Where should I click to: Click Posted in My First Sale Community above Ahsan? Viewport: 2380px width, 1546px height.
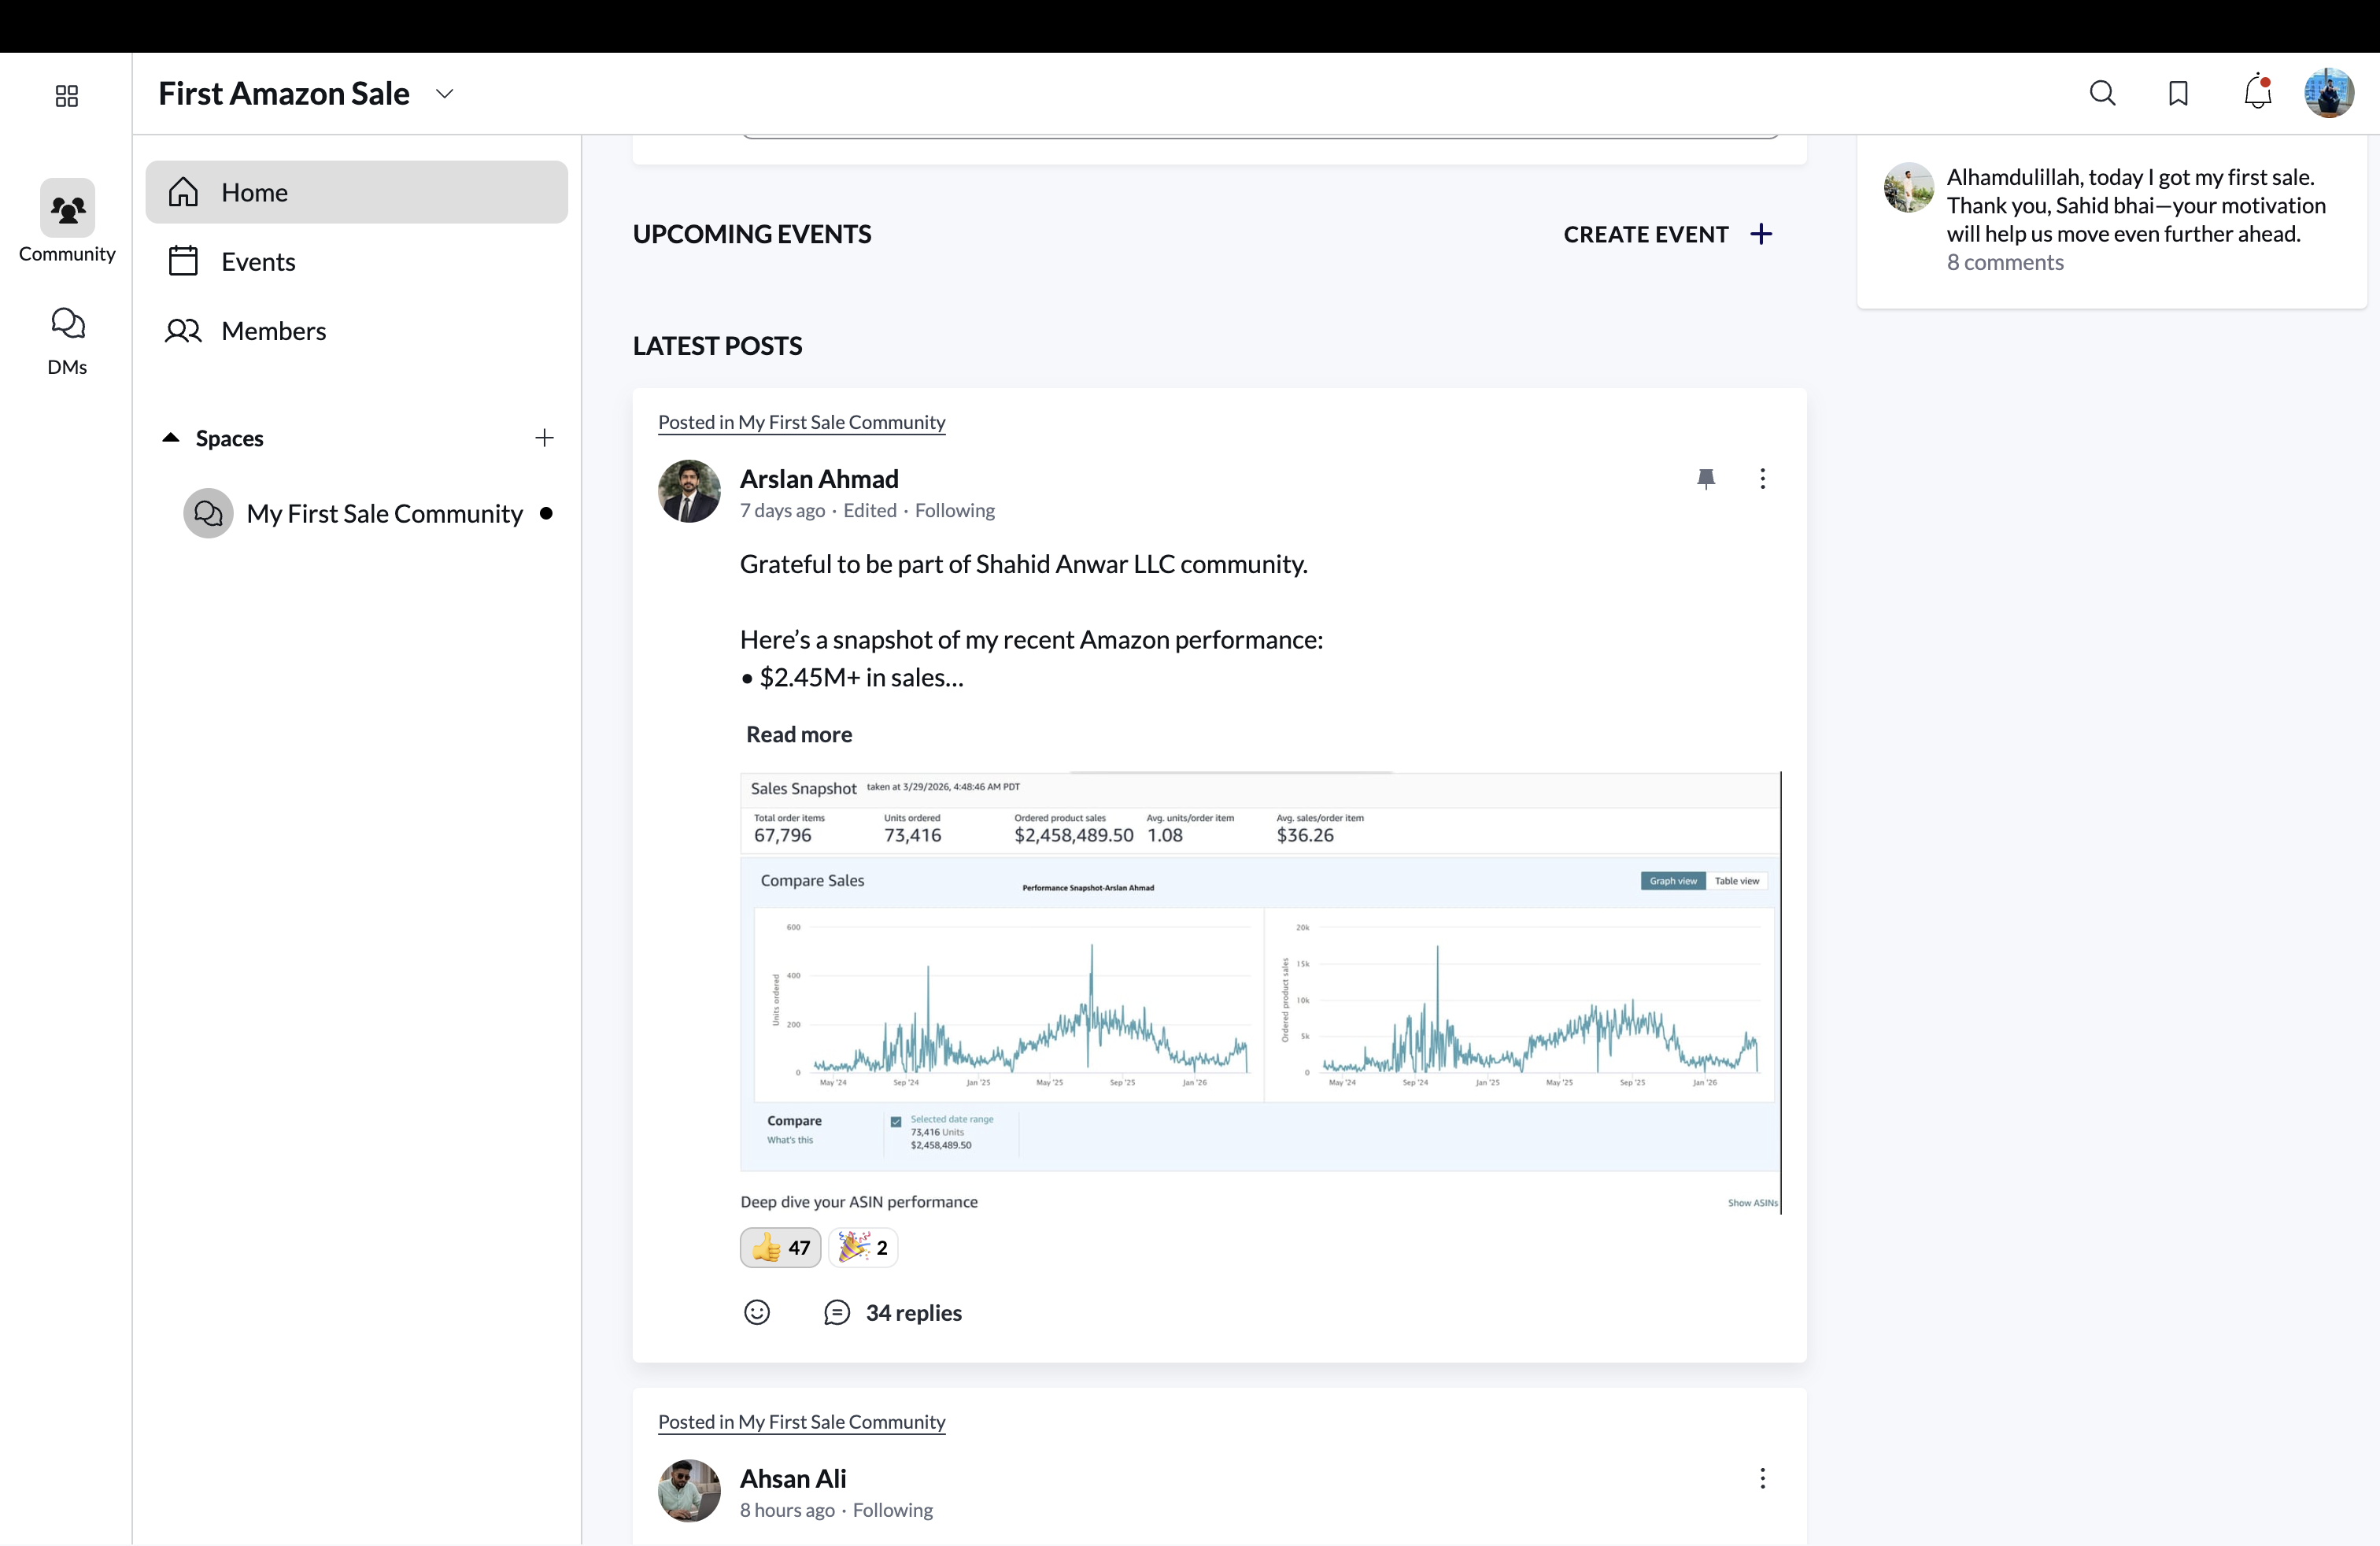[801, 1422]
